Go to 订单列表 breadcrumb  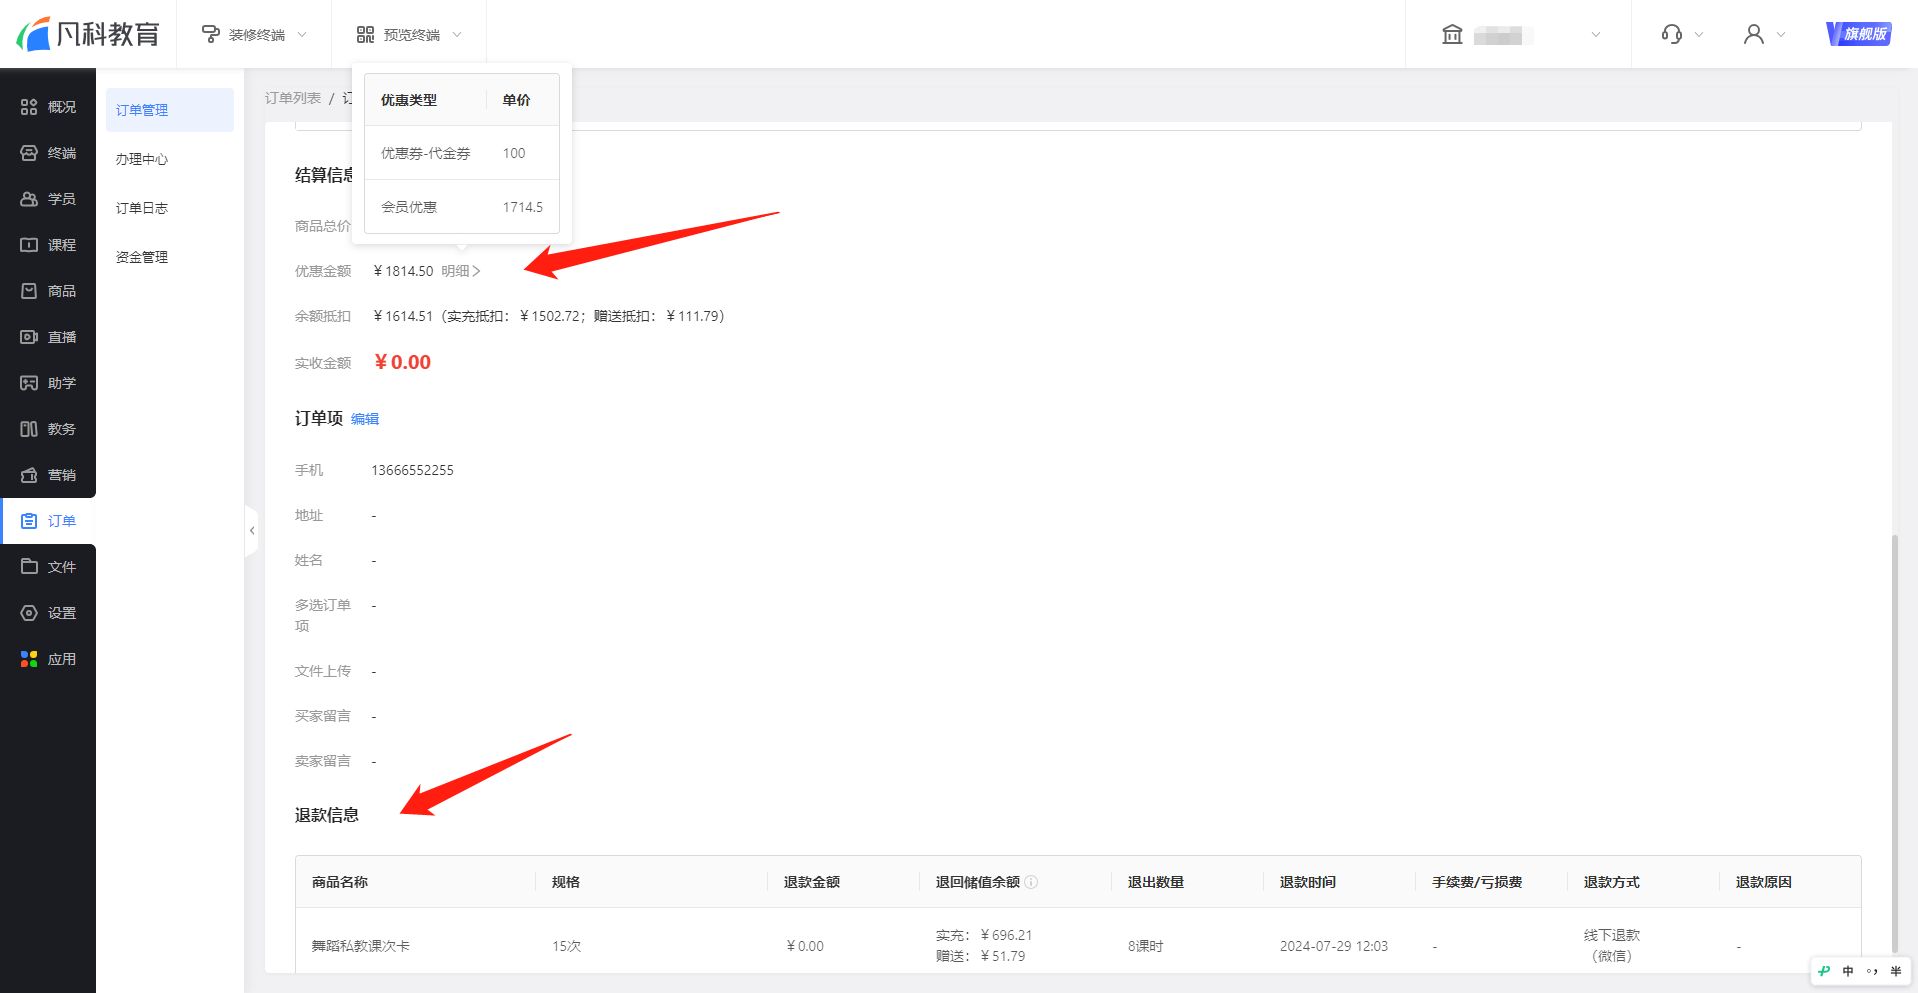click(x=293, y=98)
